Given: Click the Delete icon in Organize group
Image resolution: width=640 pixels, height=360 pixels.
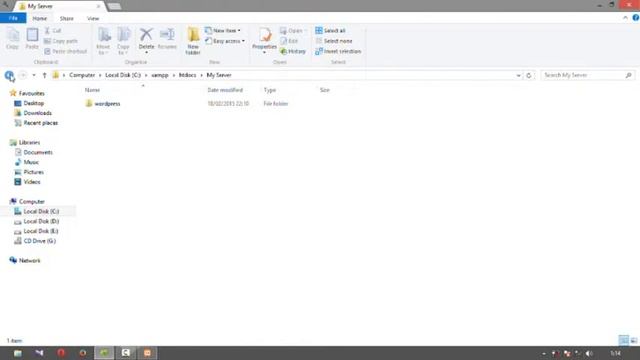Looking at the screenshot, I should click(x=146, y=40).
